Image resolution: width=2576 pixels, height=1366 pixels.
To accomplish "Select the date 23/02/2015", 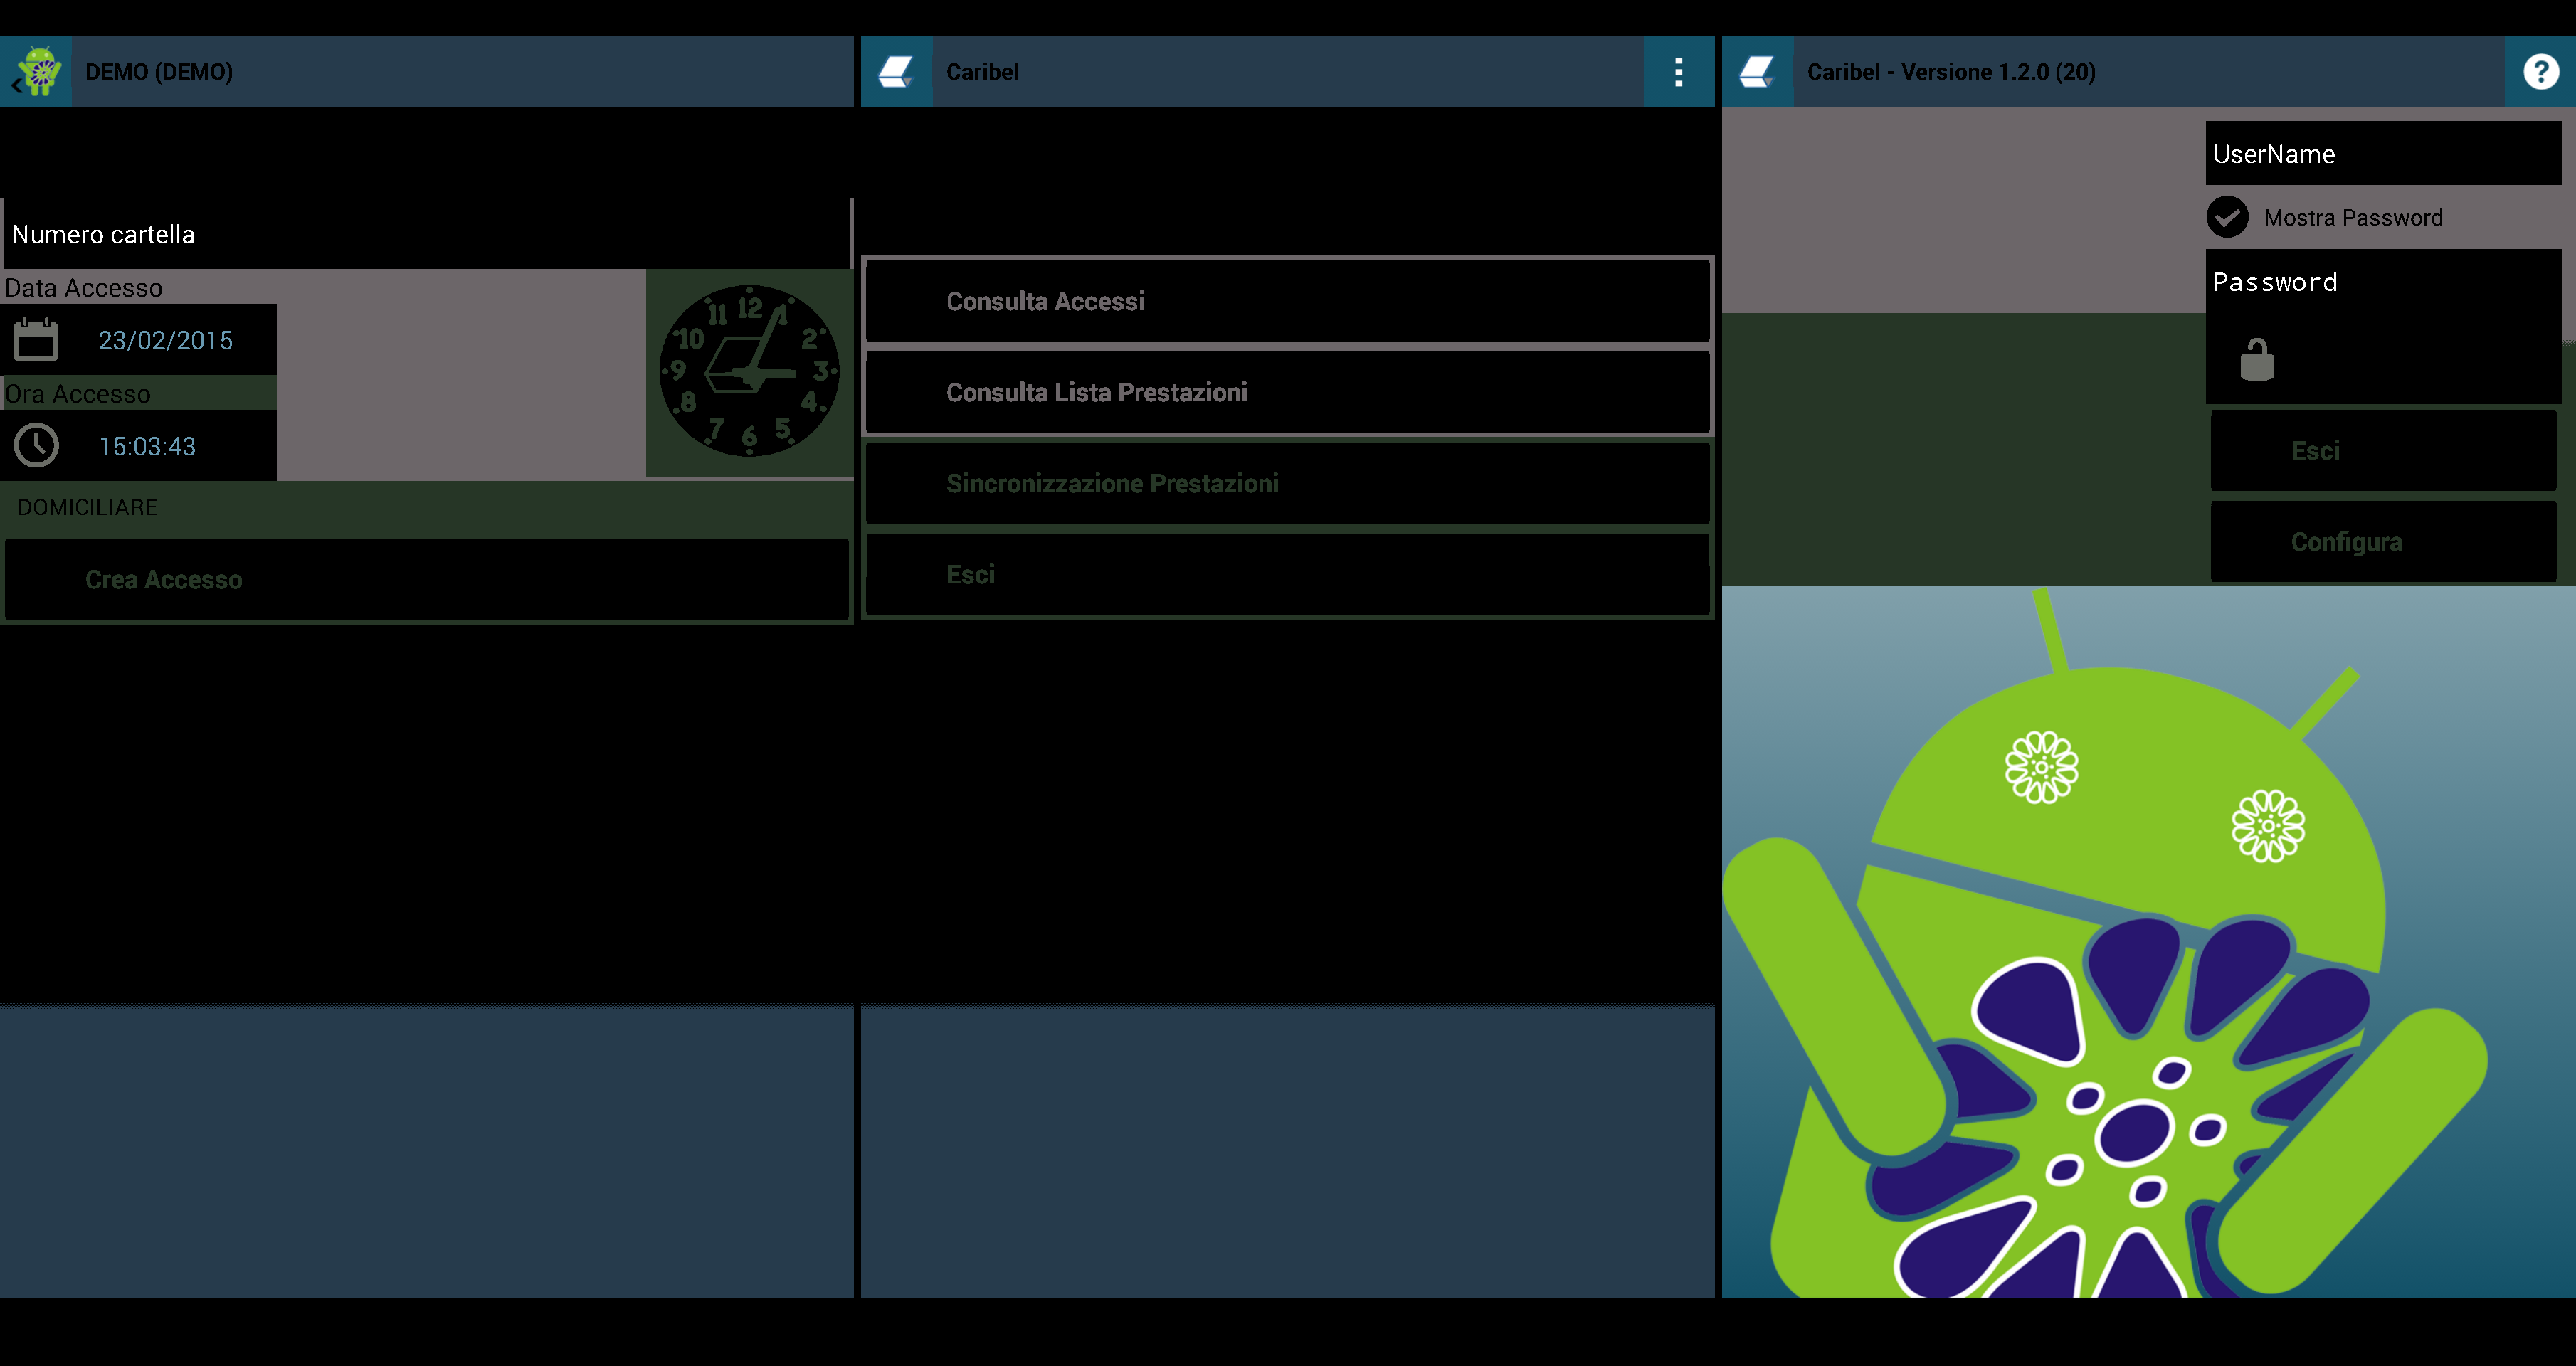I will (x=165, y=340).
